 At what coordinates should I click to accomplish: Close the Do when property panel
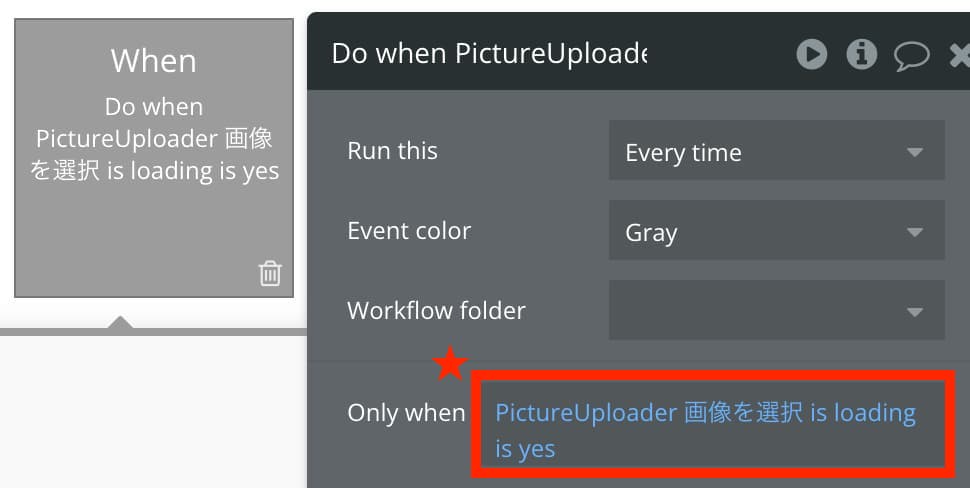pos(960,56)
